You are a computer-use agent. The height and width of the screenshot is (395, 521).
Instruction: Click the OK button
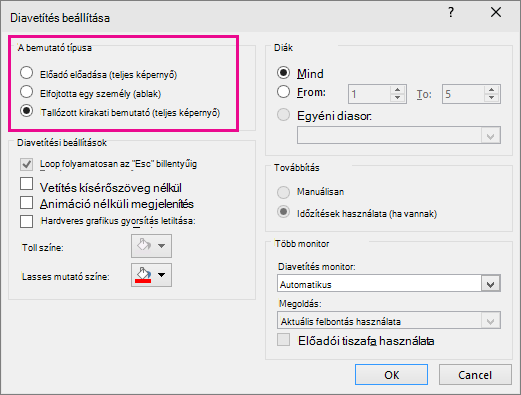coord(391,375)
